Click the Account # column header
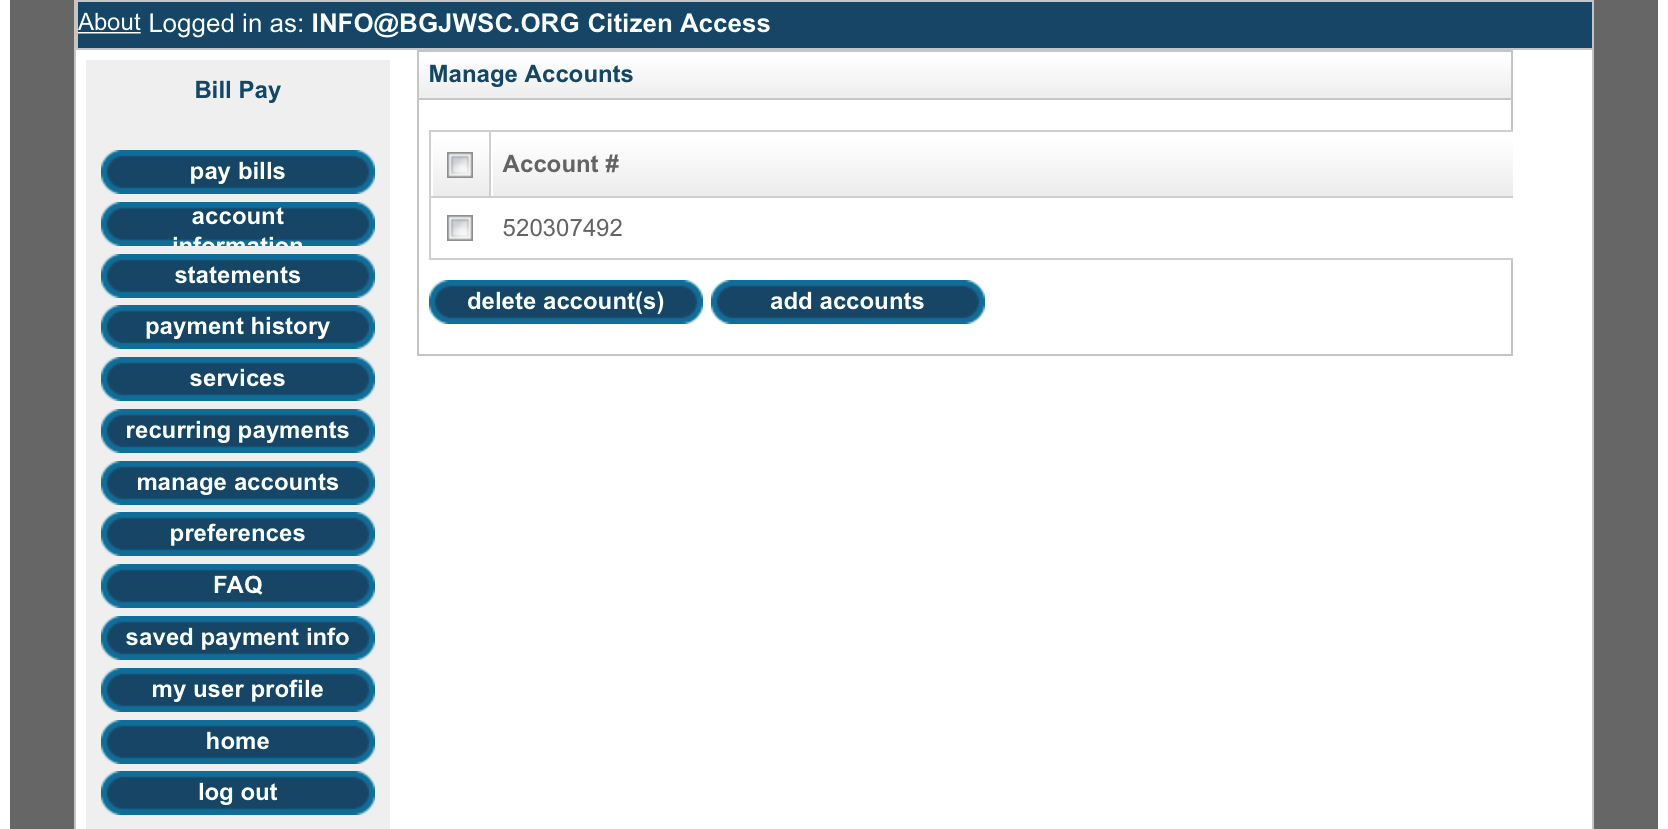Viewport: 1668px width, 829px height. click(561, 164)
